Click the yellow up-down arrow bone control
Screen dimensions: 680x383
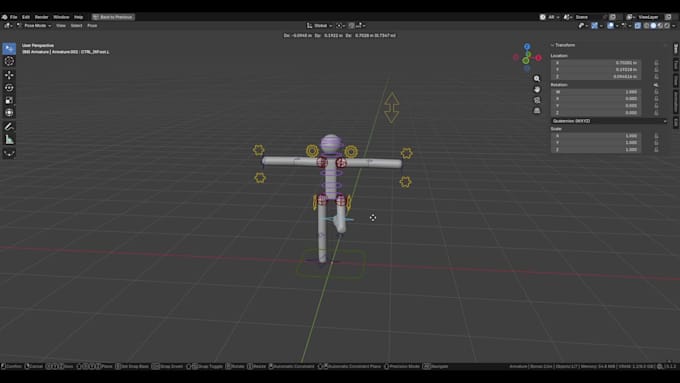point(391,107)
